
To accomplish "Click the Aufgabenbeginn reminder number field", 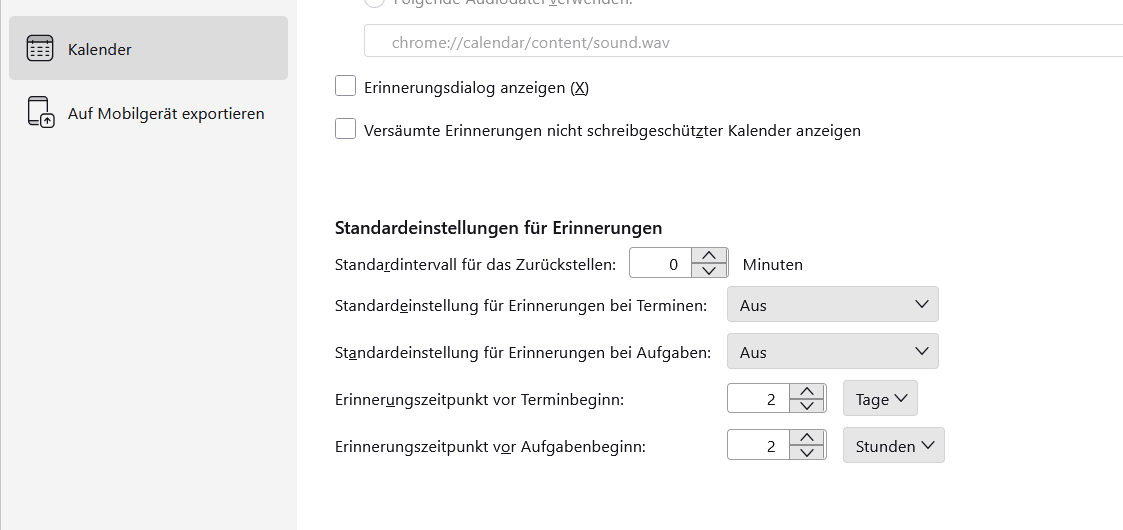I will (759, 446).
